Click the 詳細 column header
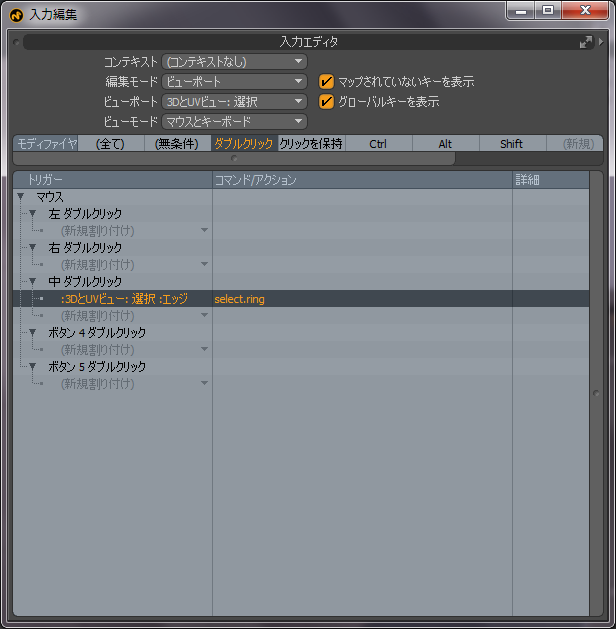 pyautogui.click(x=551, y=180)
